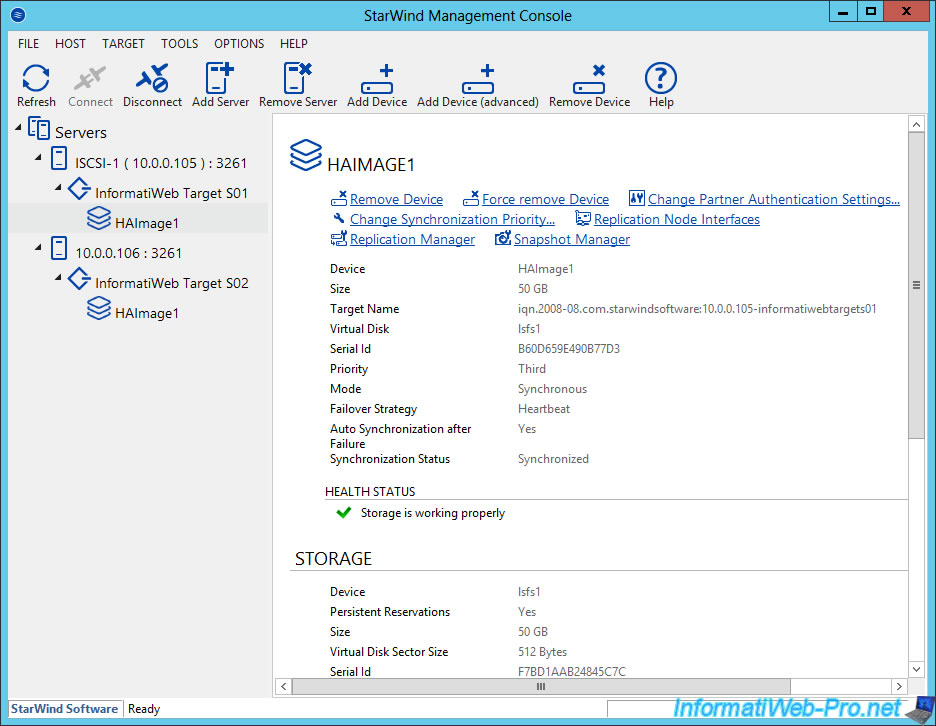Click the Remove Device toolbar icon
This screenshot has height=726, width=936.
[x=589, y=80]
